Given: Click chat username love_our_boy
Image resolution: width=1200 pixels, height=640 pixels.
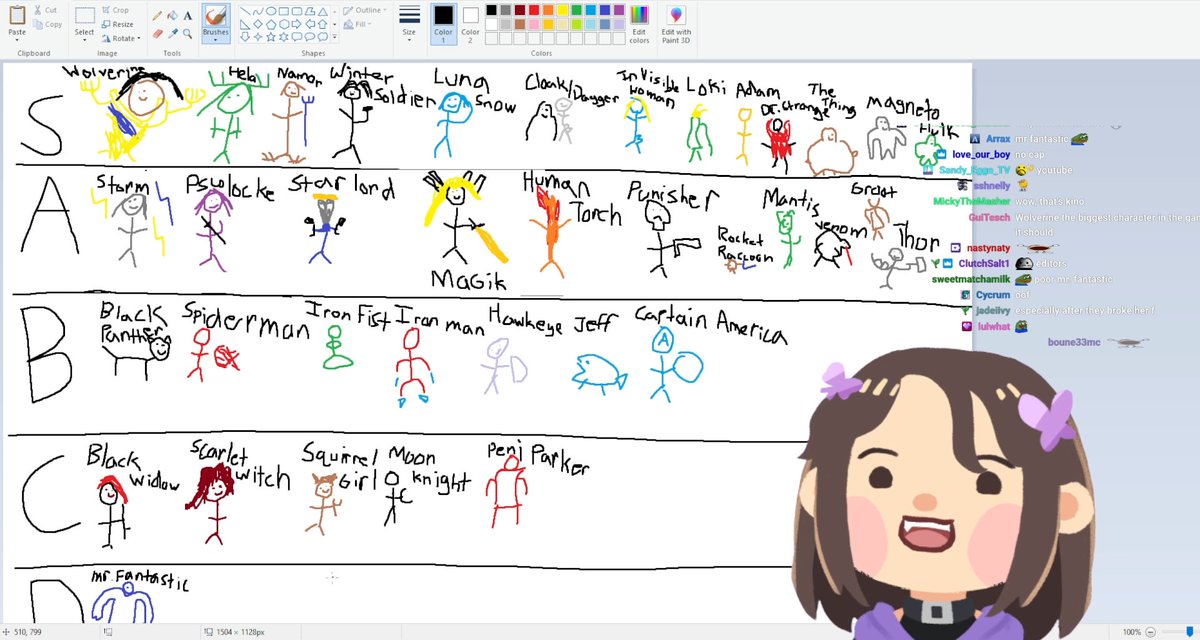Looking at the screenshot, I should pos(980,155).
